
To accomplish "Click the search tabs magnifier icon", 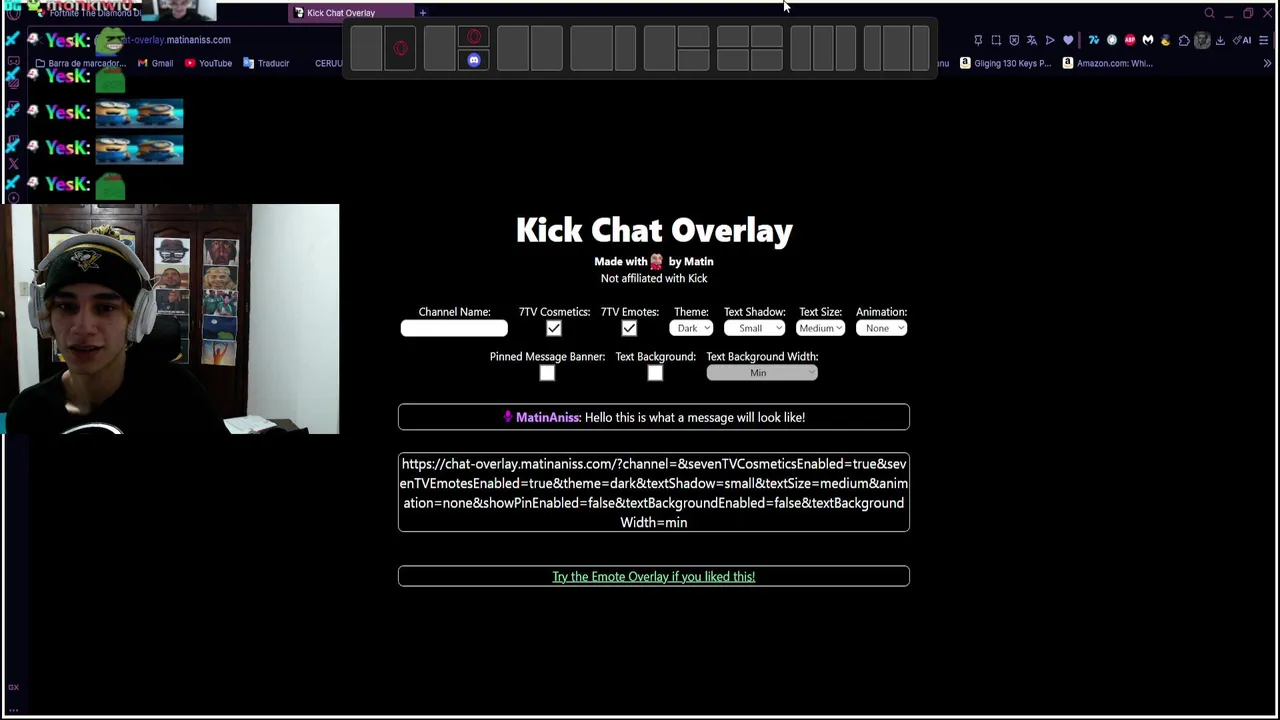I will click(x=1209, y=13).
